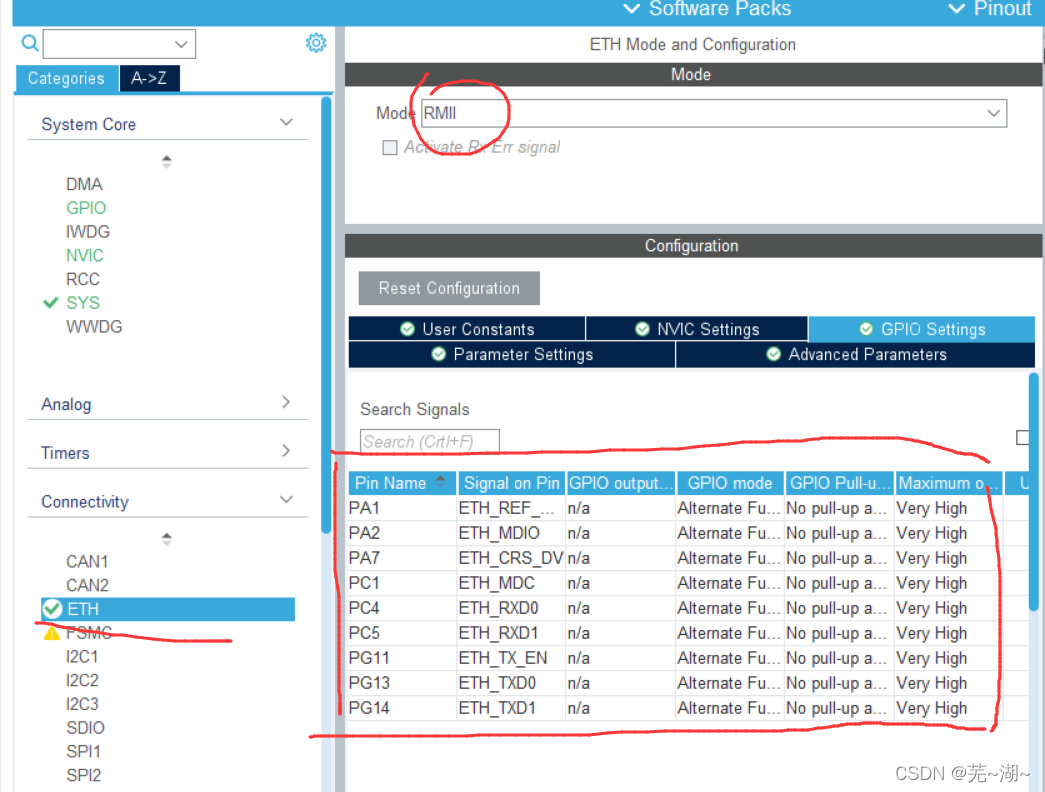The image size is (1045, 792).
Task: Open the Mode dropdown showing RMII
Action: pos(714,113)
